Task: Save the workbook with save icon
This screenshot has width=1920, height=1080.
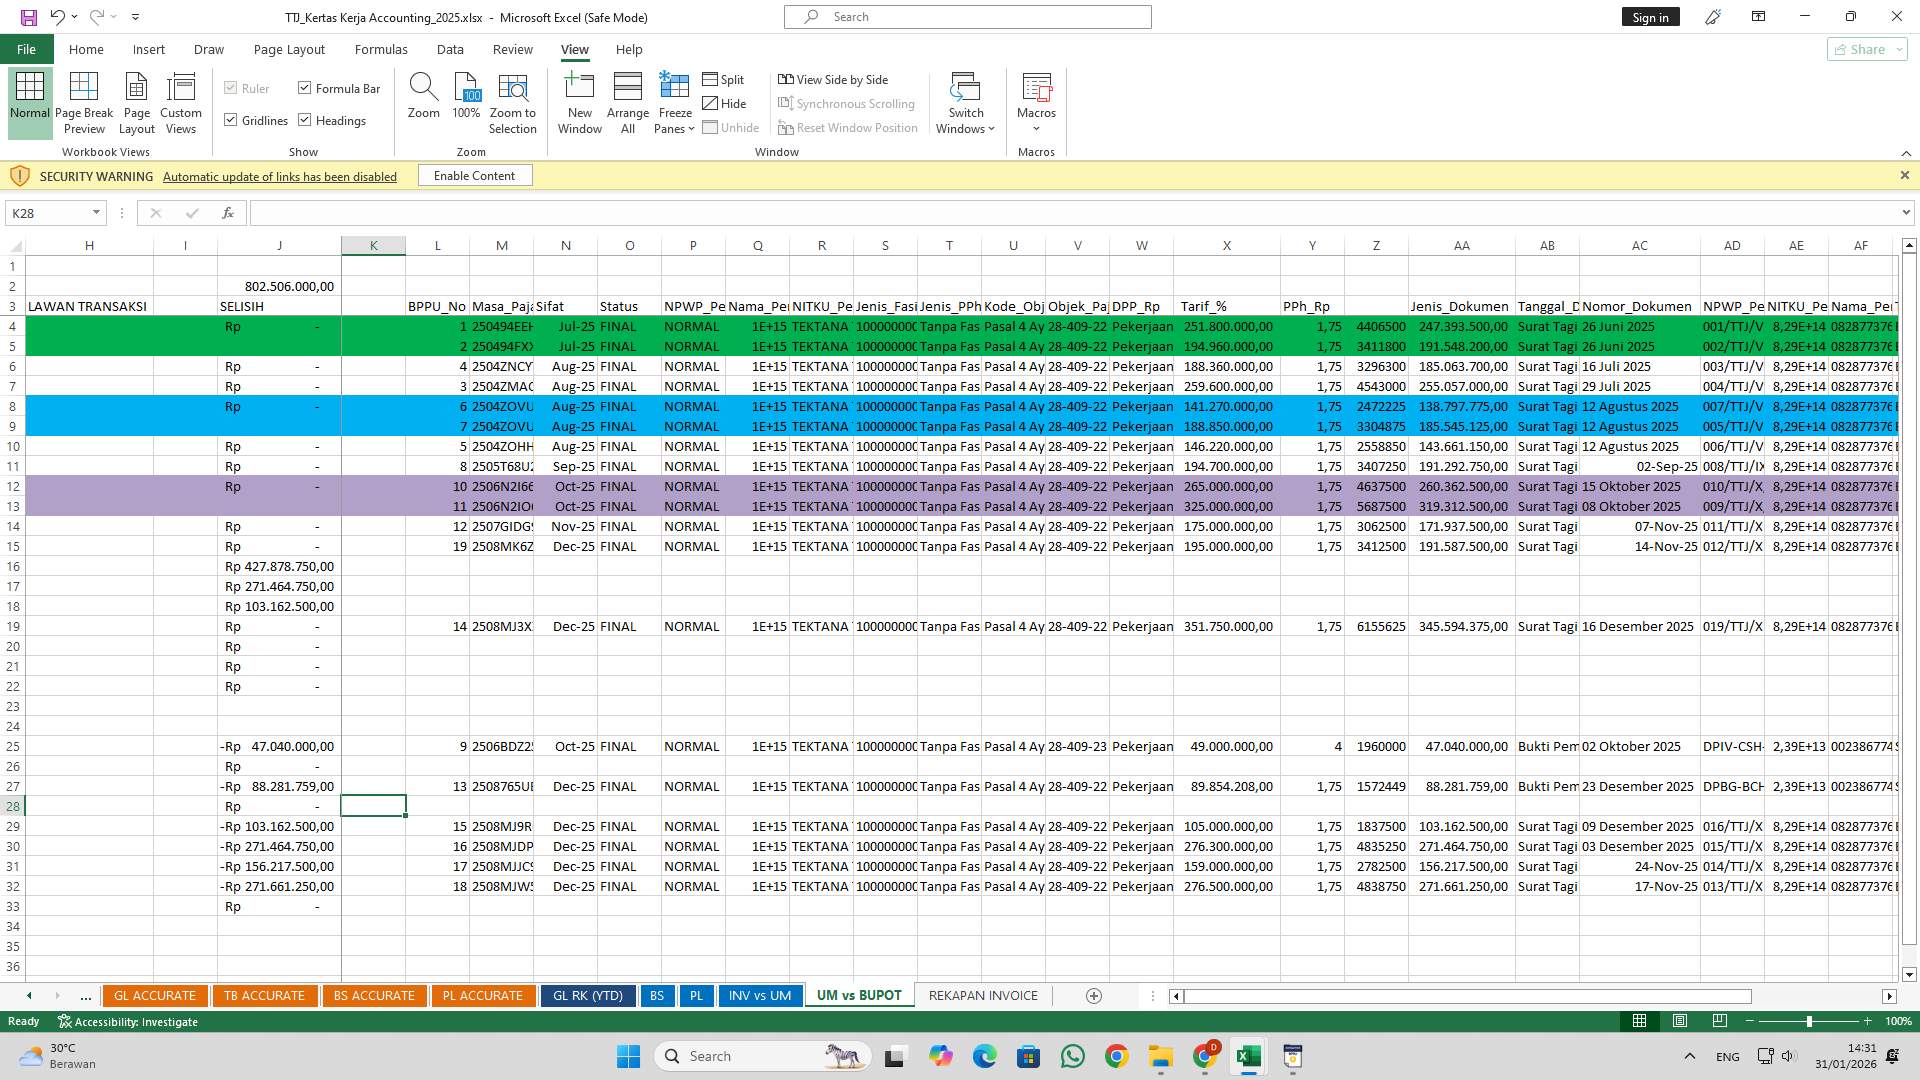Action: tap(28, 17)
